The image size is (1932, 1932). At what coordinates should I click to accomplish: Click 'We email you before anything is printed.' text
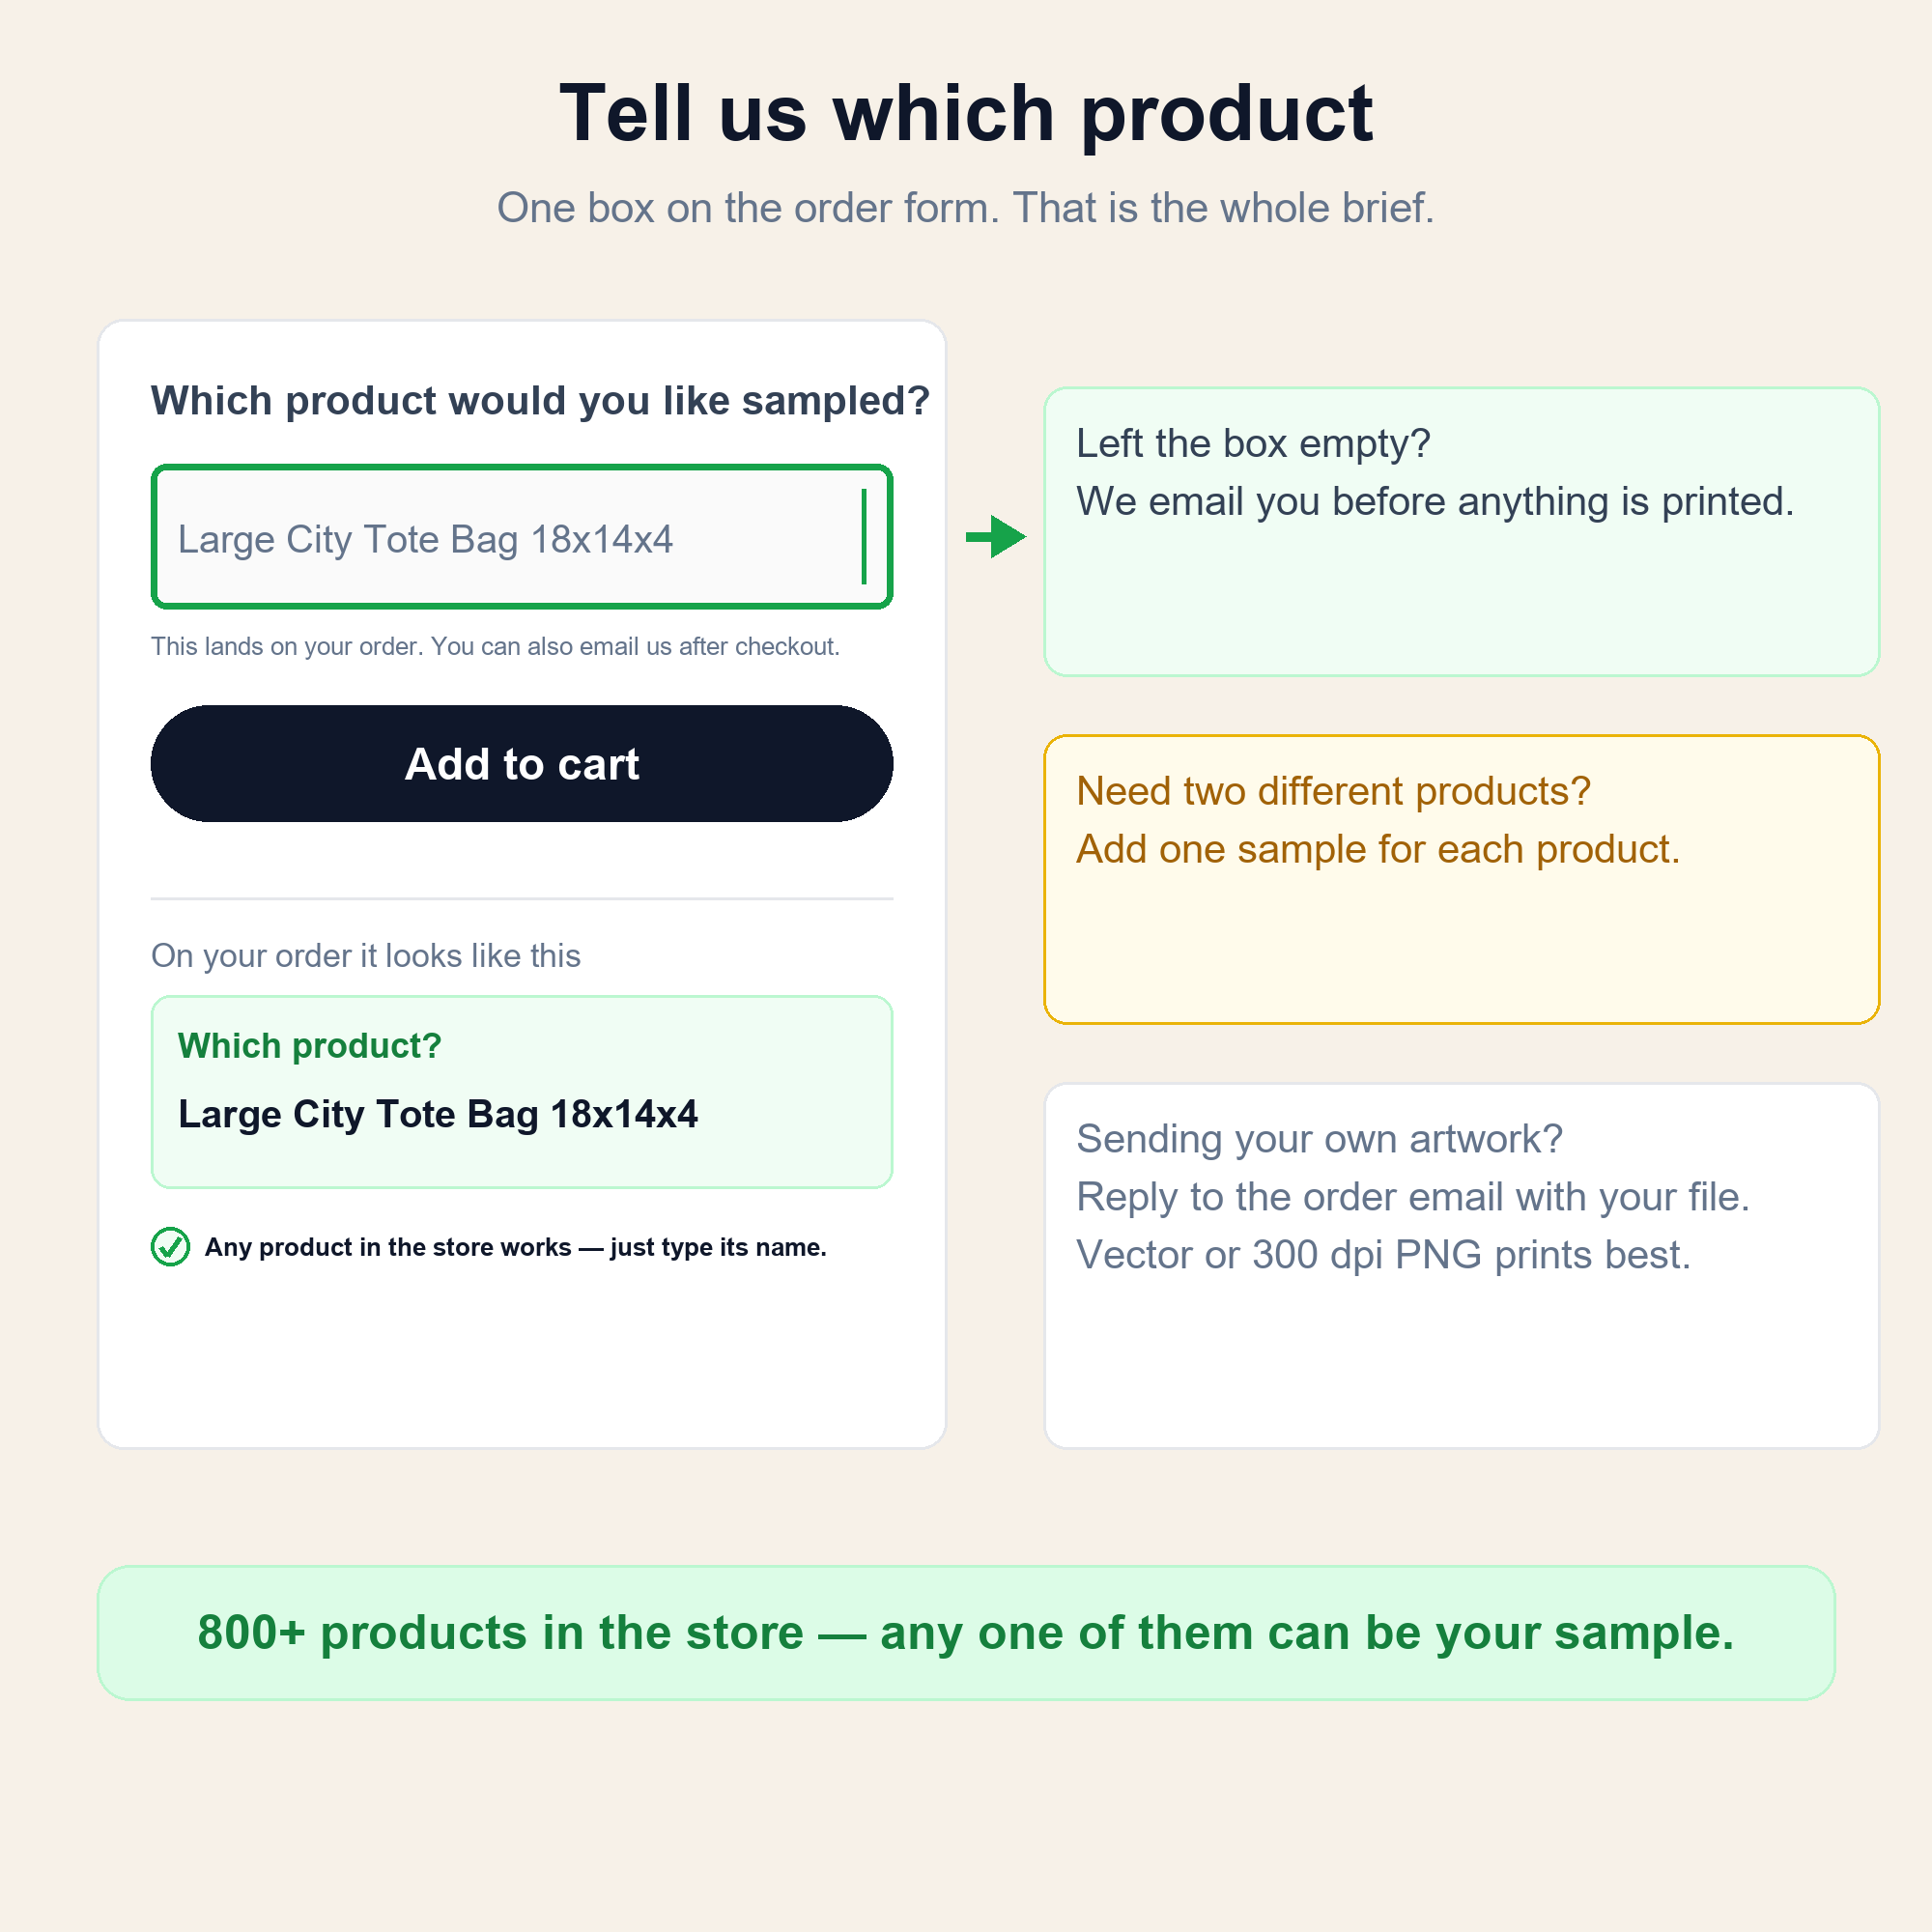pyautogui.click(x=1435, y=501)
